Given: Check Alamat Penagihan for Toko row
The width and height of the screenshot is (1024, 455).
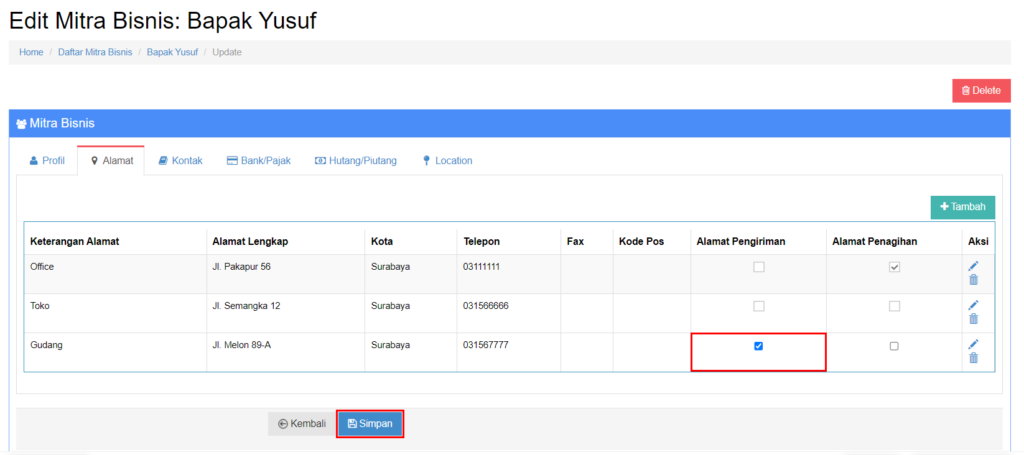Looking at the screenshot, I should [894, 306].
